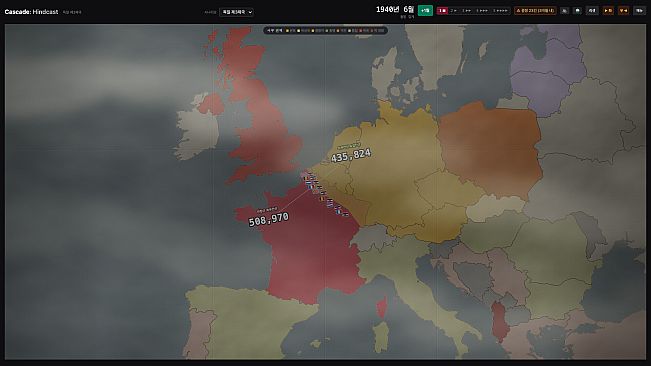Set simulation speed to 2x
This screenshot has width=651, height=366.
click(453, 10)
